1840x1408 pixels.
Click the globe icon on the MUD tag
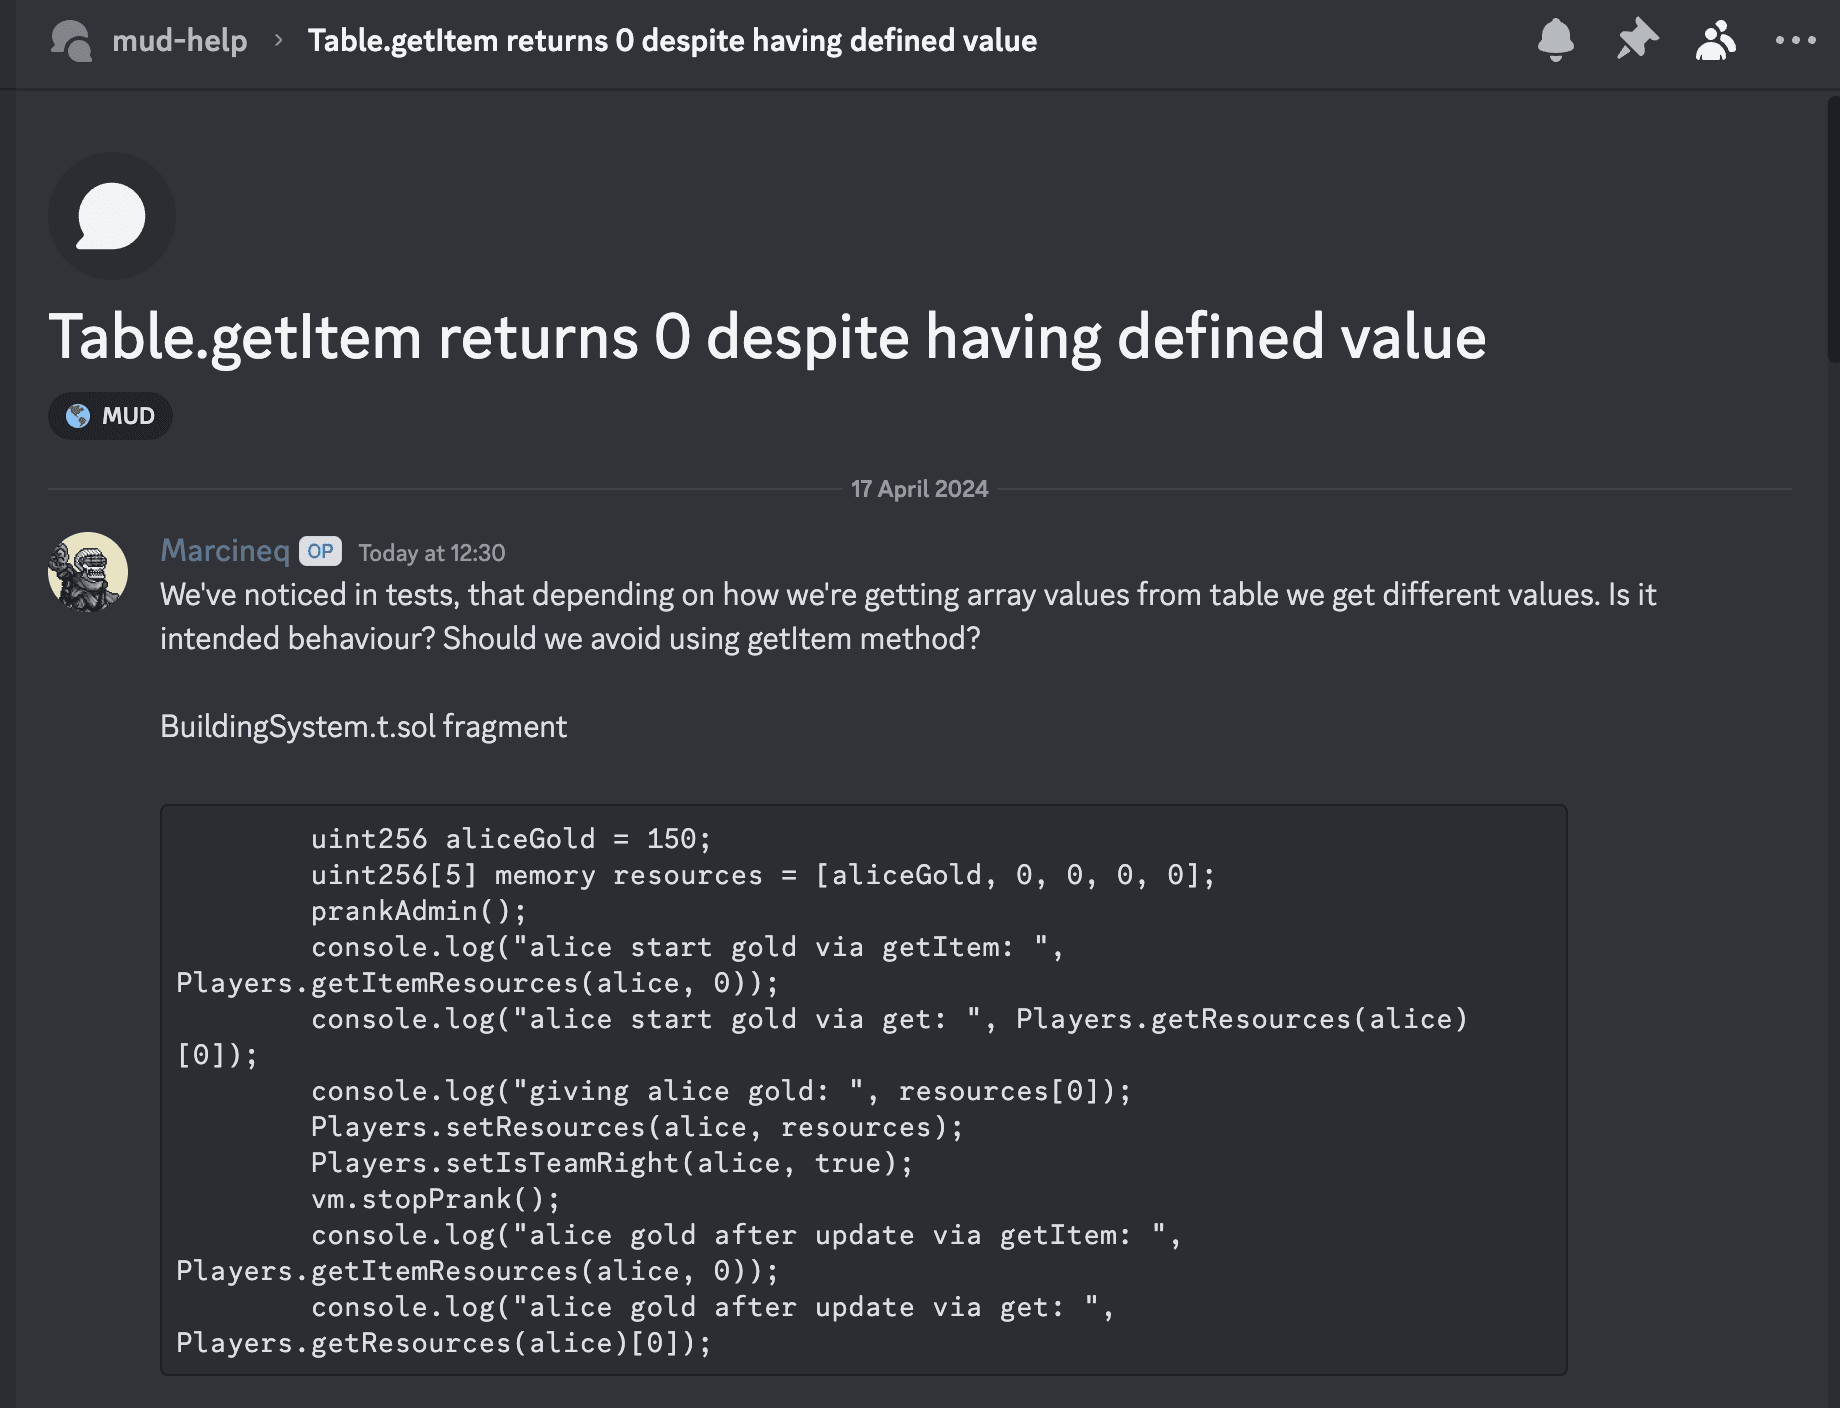tap(77, 417)
